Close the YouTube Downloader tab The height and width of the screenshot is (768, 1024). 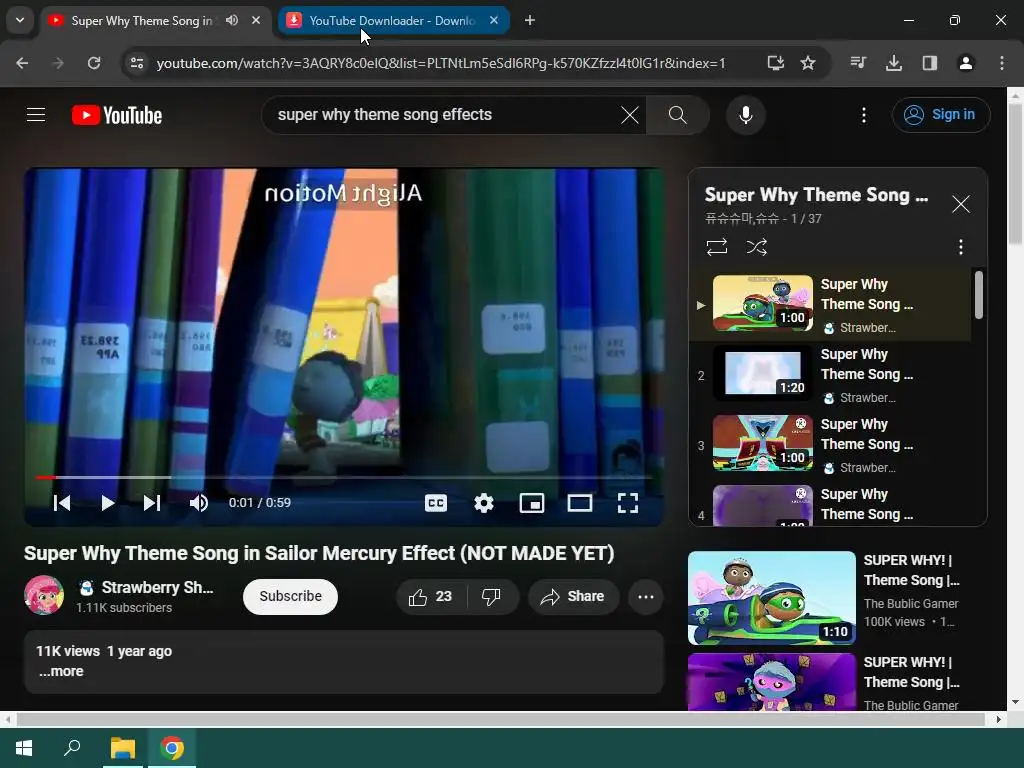point(494,20)
